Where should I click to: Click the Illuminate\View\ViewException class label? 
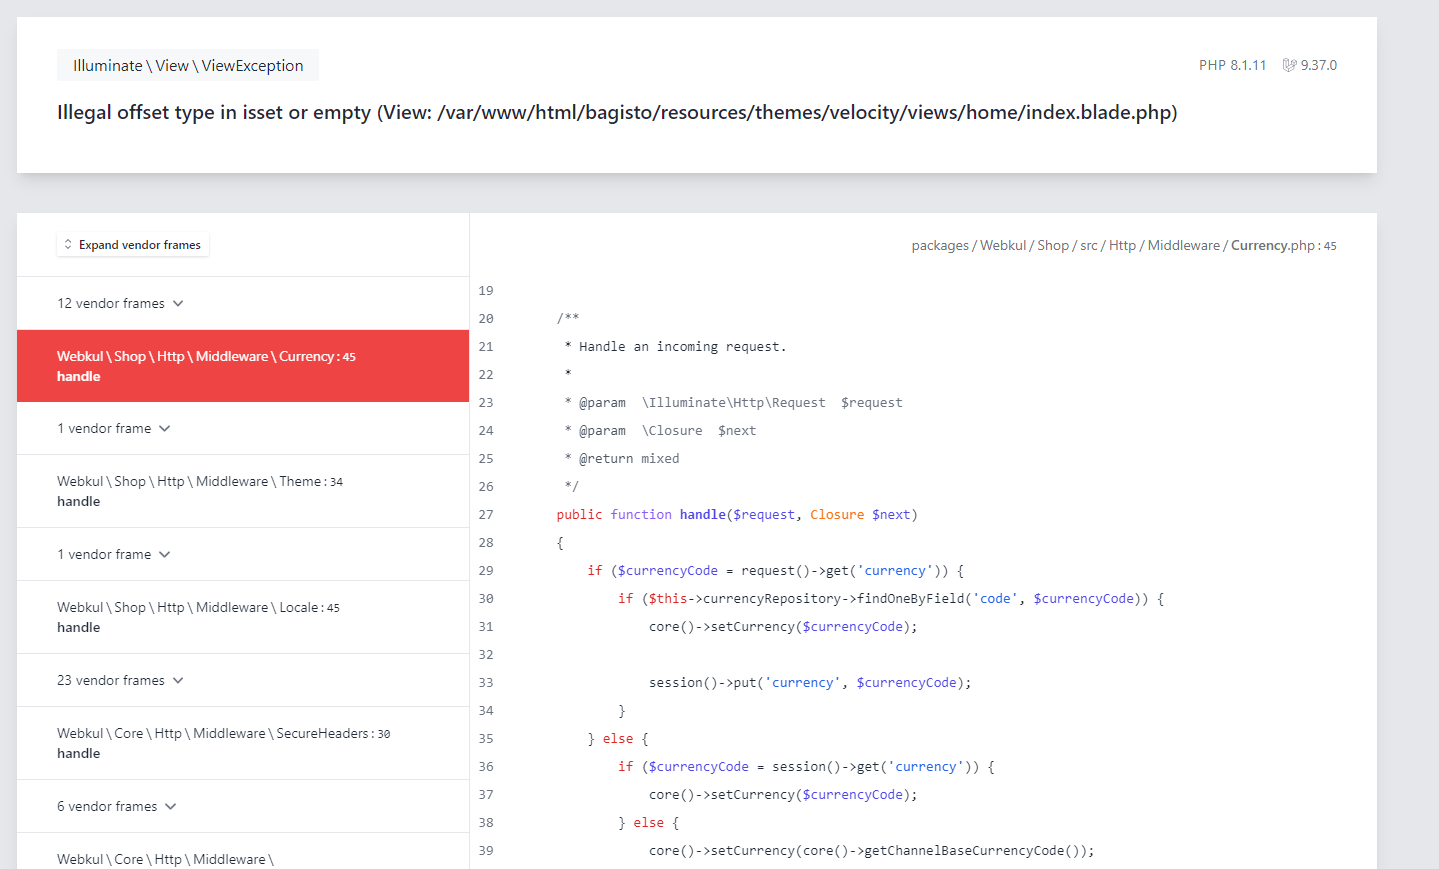click(188, 65)
